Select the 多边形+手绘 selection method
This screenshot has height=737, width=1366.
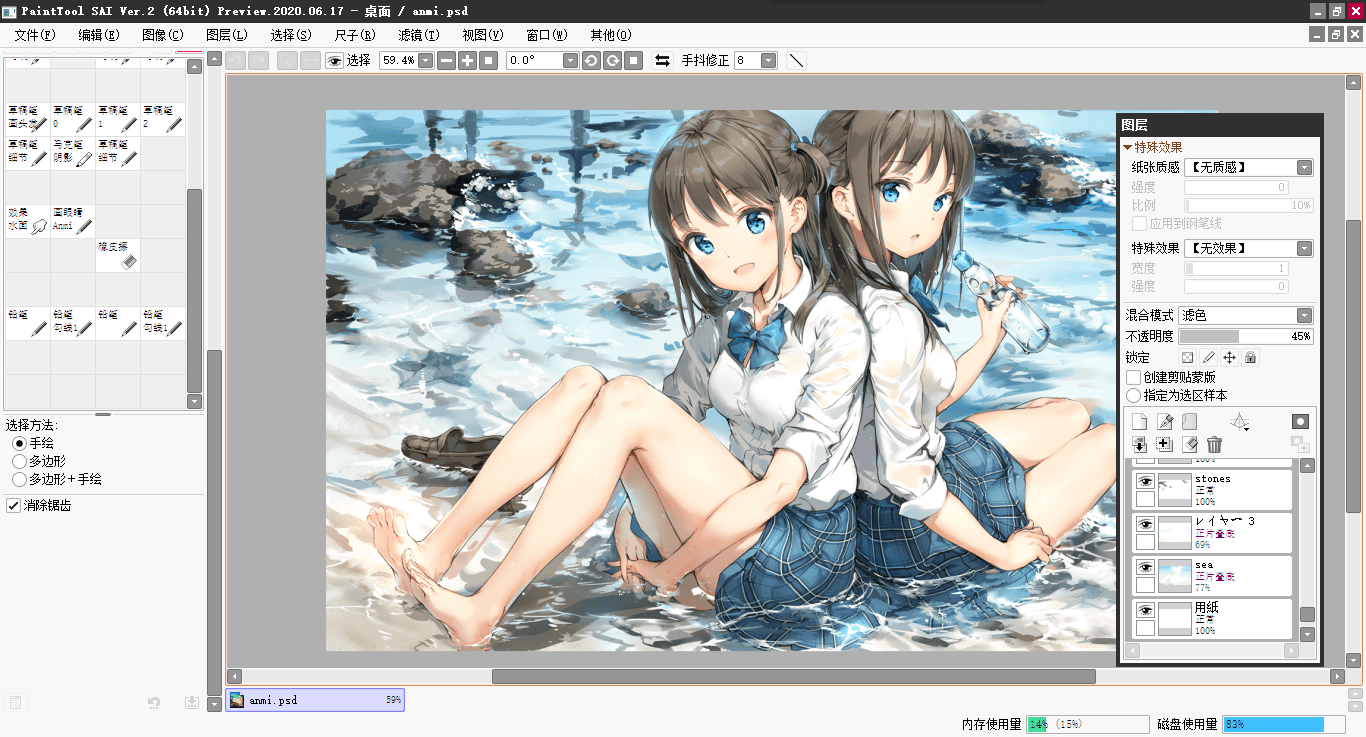click(x=19, y=479)
